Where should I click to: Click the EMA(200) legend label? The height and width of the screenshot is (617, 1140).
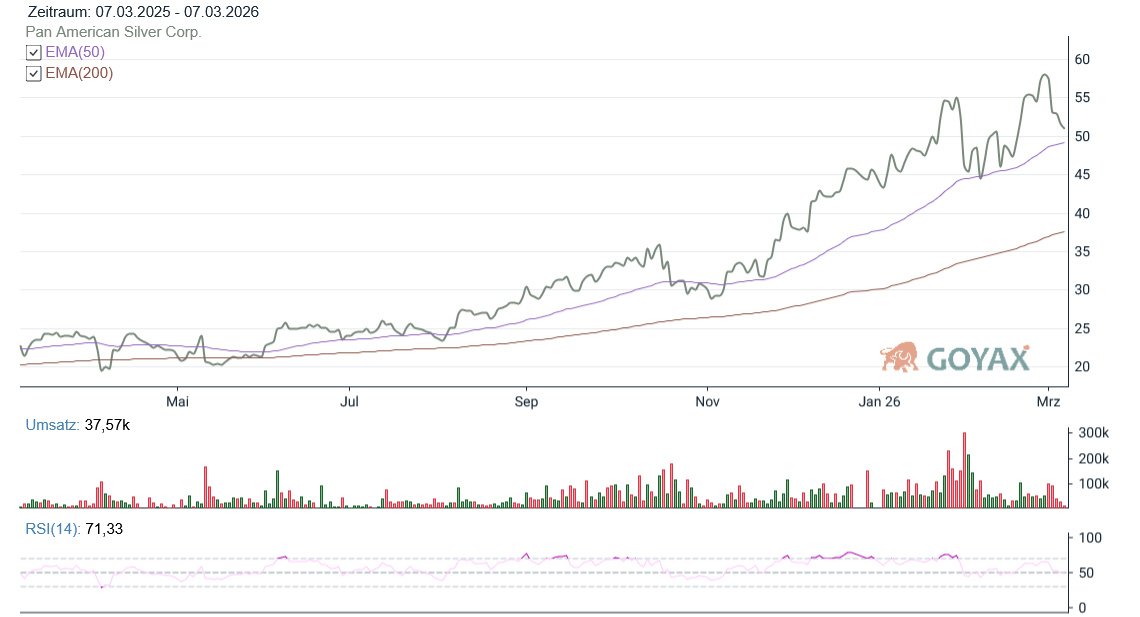(x=79, y=73)
